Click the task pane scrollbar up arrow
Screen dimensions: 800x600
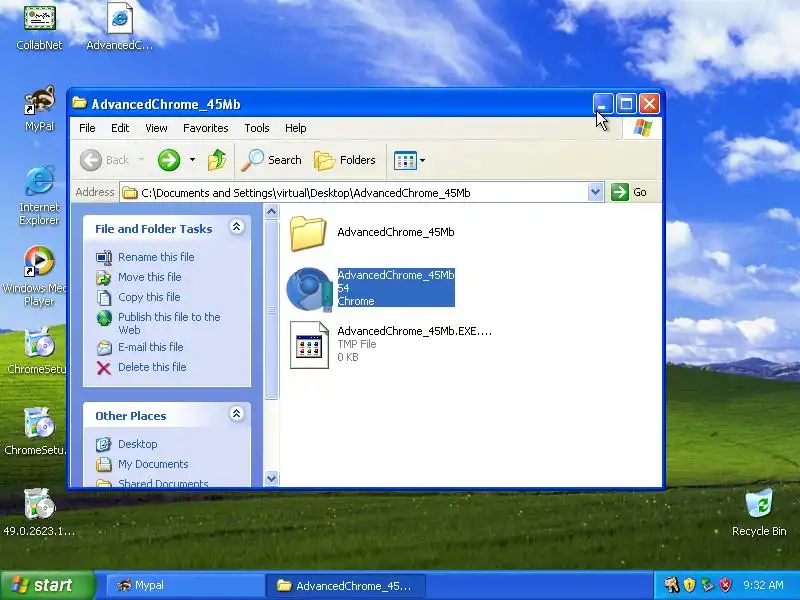[x=271, y=211]
